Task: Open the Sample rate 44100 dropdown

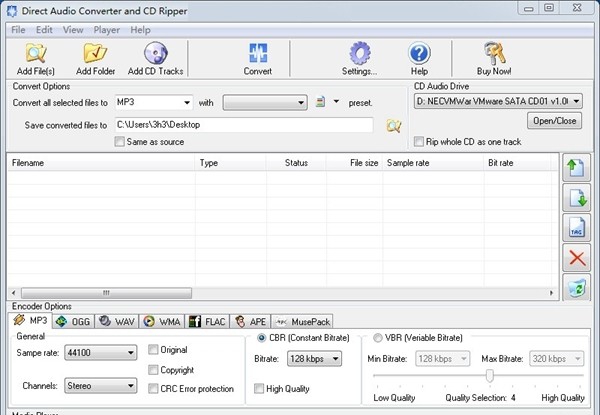Action: click(101, 352)
